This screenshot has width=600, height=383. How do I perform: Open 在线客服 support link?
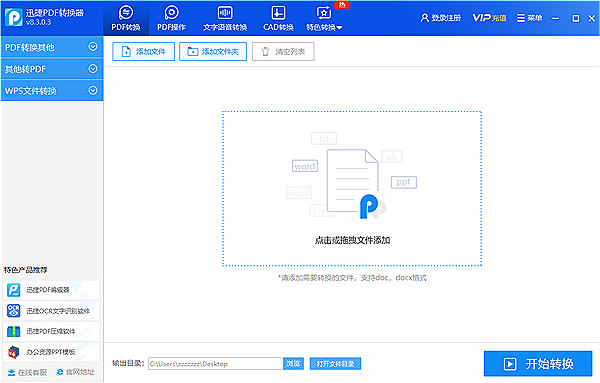pyautogui.click(x=28, y=372)
